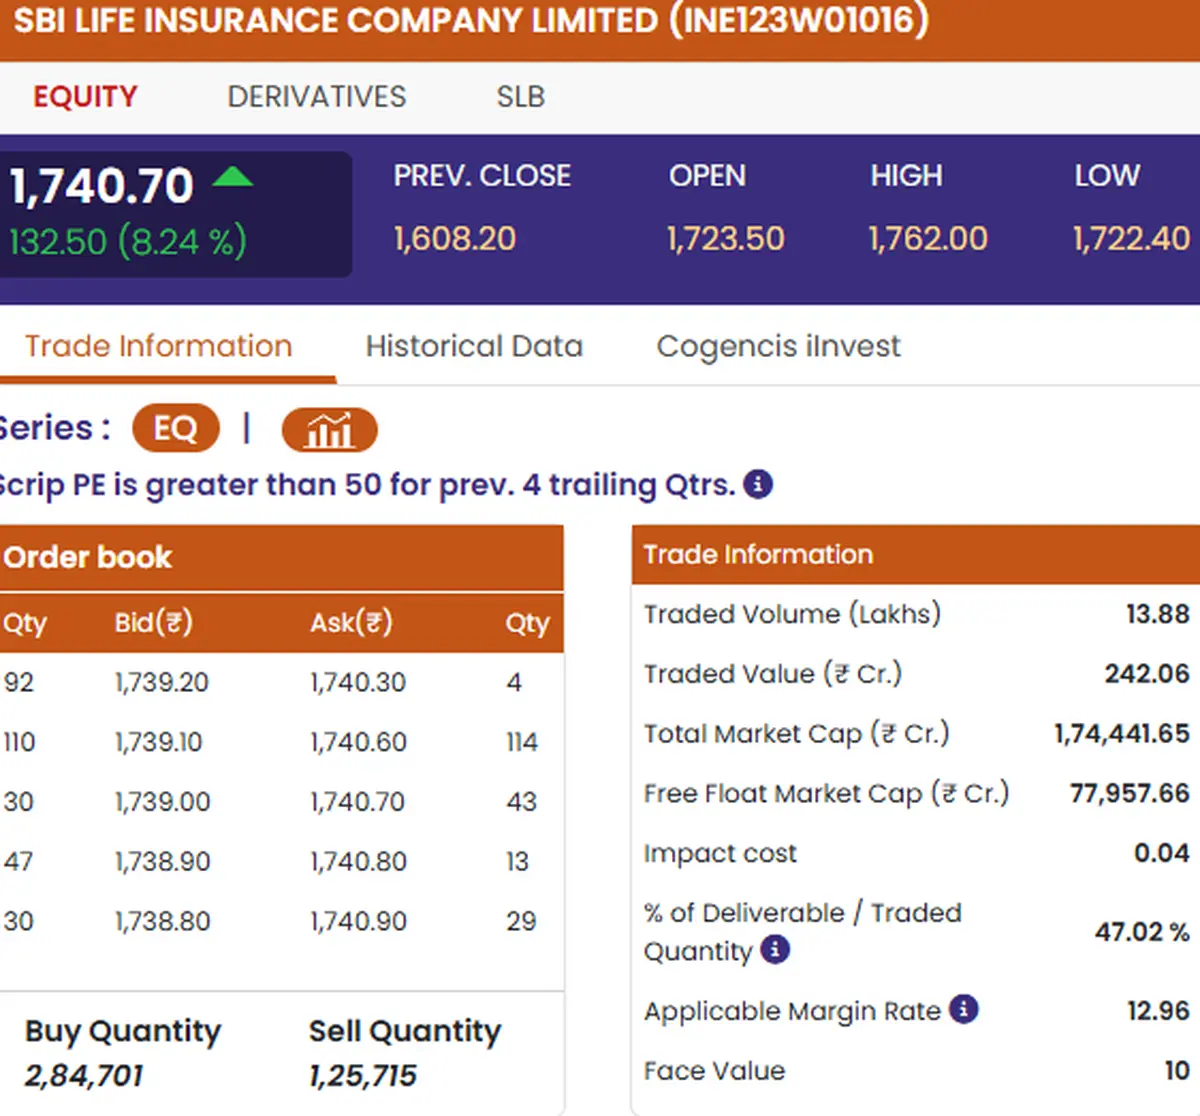
Task: Click traded volume value 13.88
Action: tap(1158, 614)
